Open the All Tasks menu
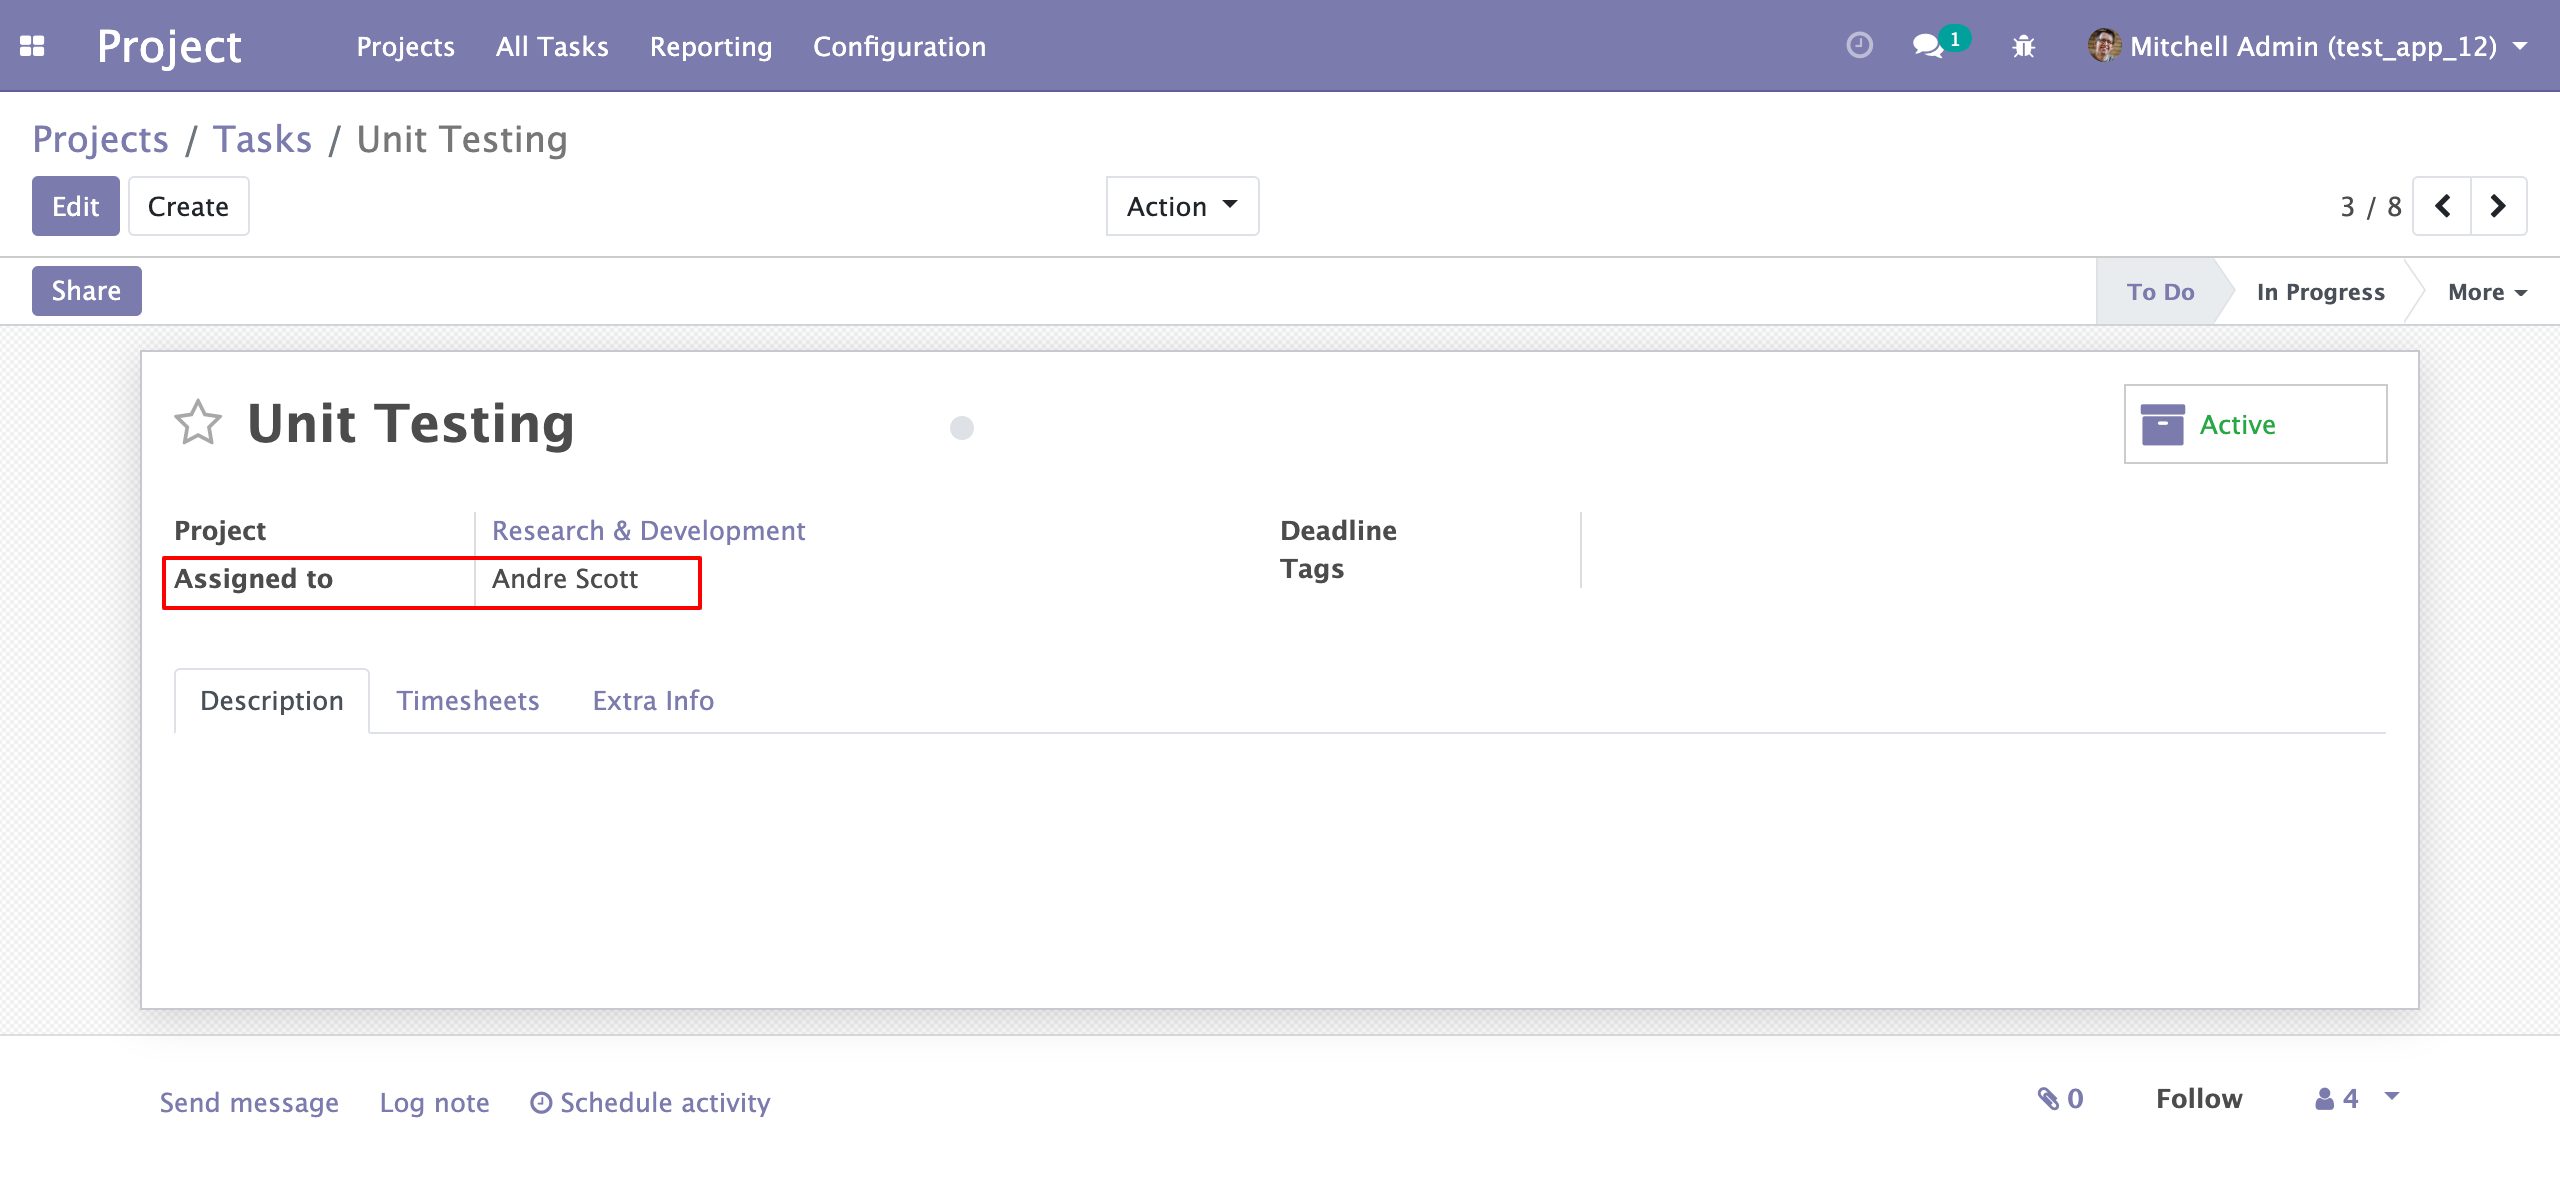Screen dimensions: 2560x1188 (x=552, y=46)
